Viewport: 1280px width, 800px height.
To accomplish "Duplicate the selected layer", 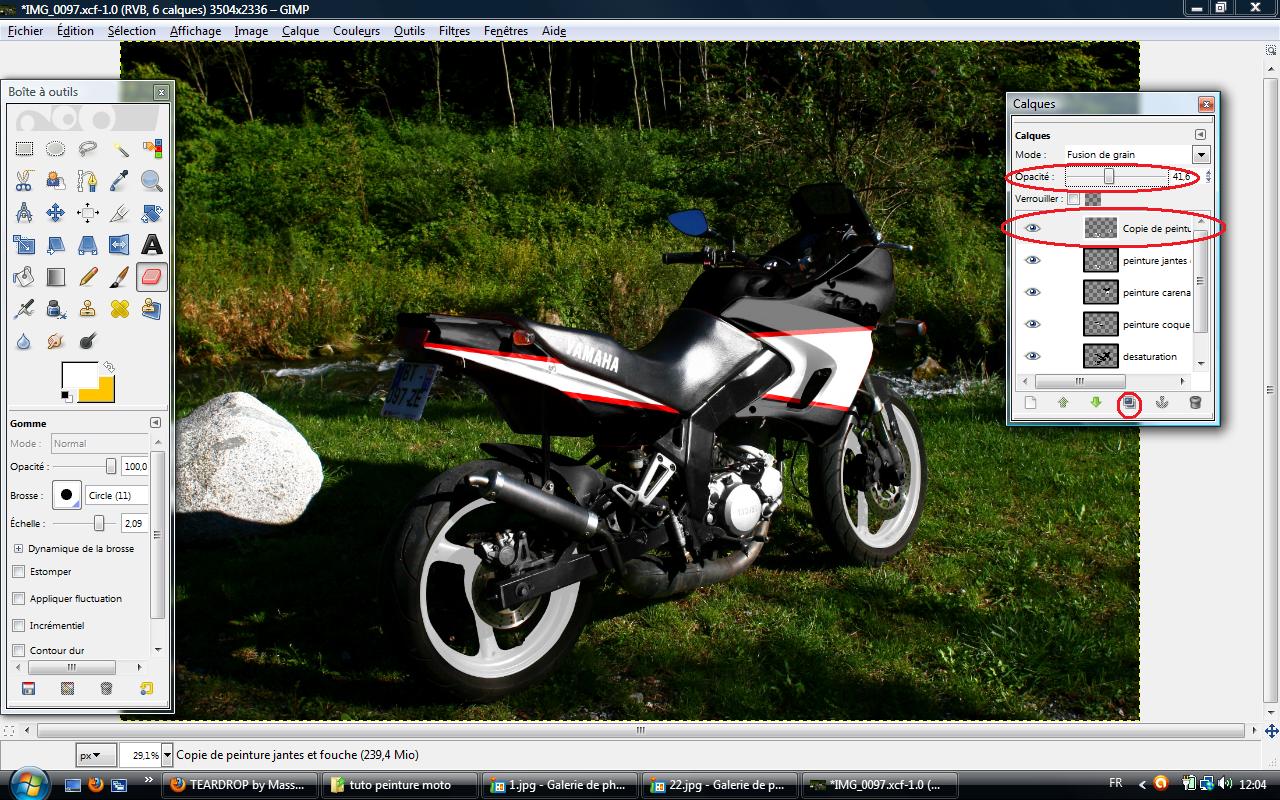I will point(1129,403).
